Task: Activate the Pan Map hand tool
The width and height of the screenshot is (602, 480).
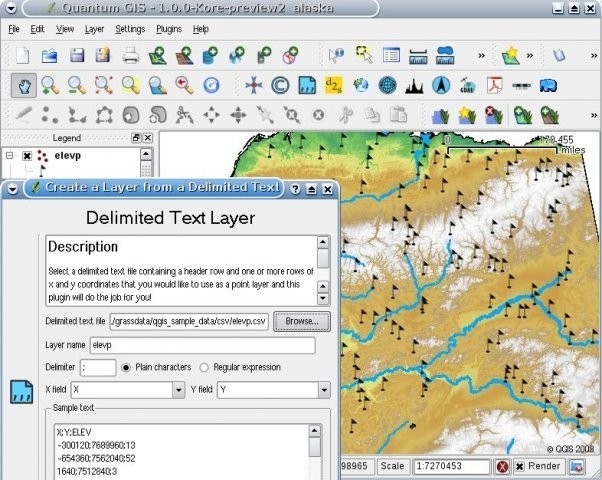Action: click(24, 85)
